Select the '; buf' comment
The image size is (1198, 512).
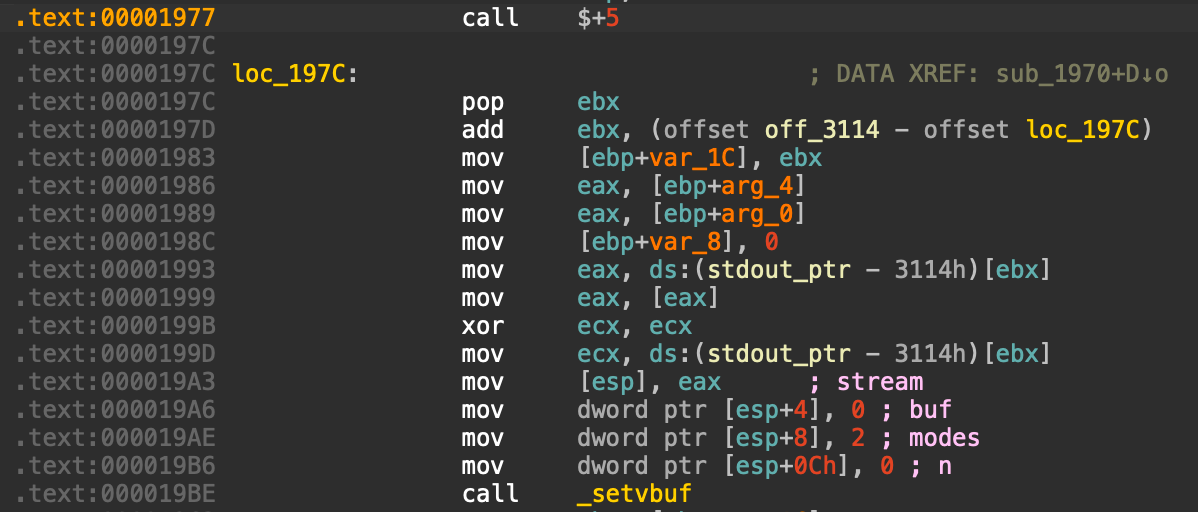(x=916, y=410)
